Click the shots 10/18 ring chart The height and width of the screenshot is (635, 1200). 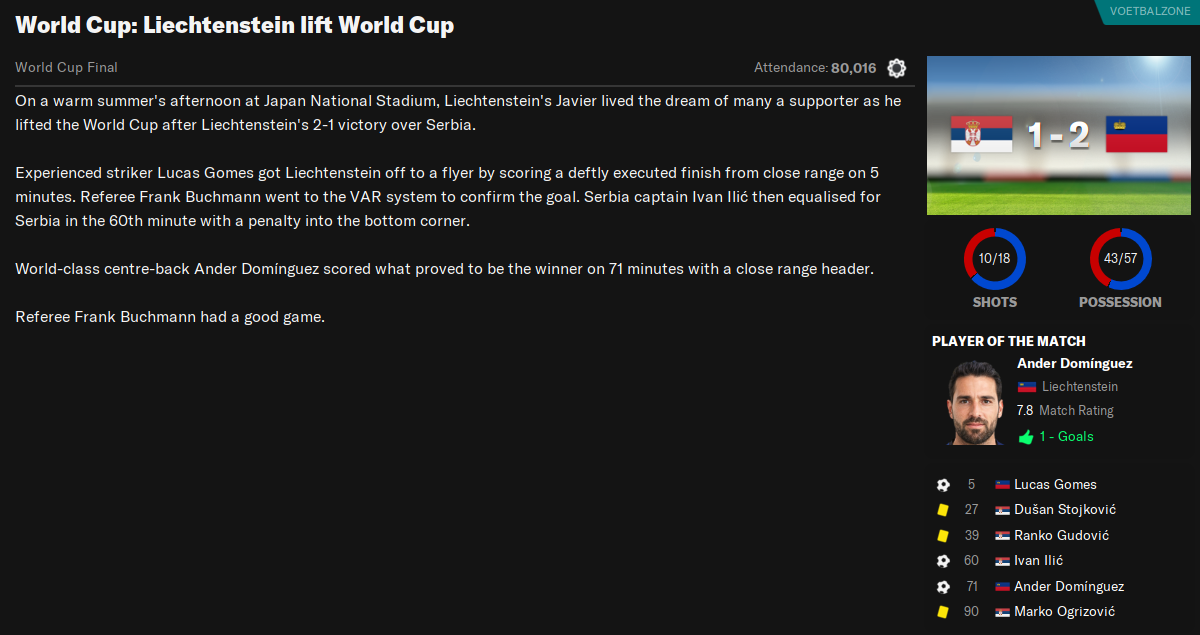click(995, 259)
